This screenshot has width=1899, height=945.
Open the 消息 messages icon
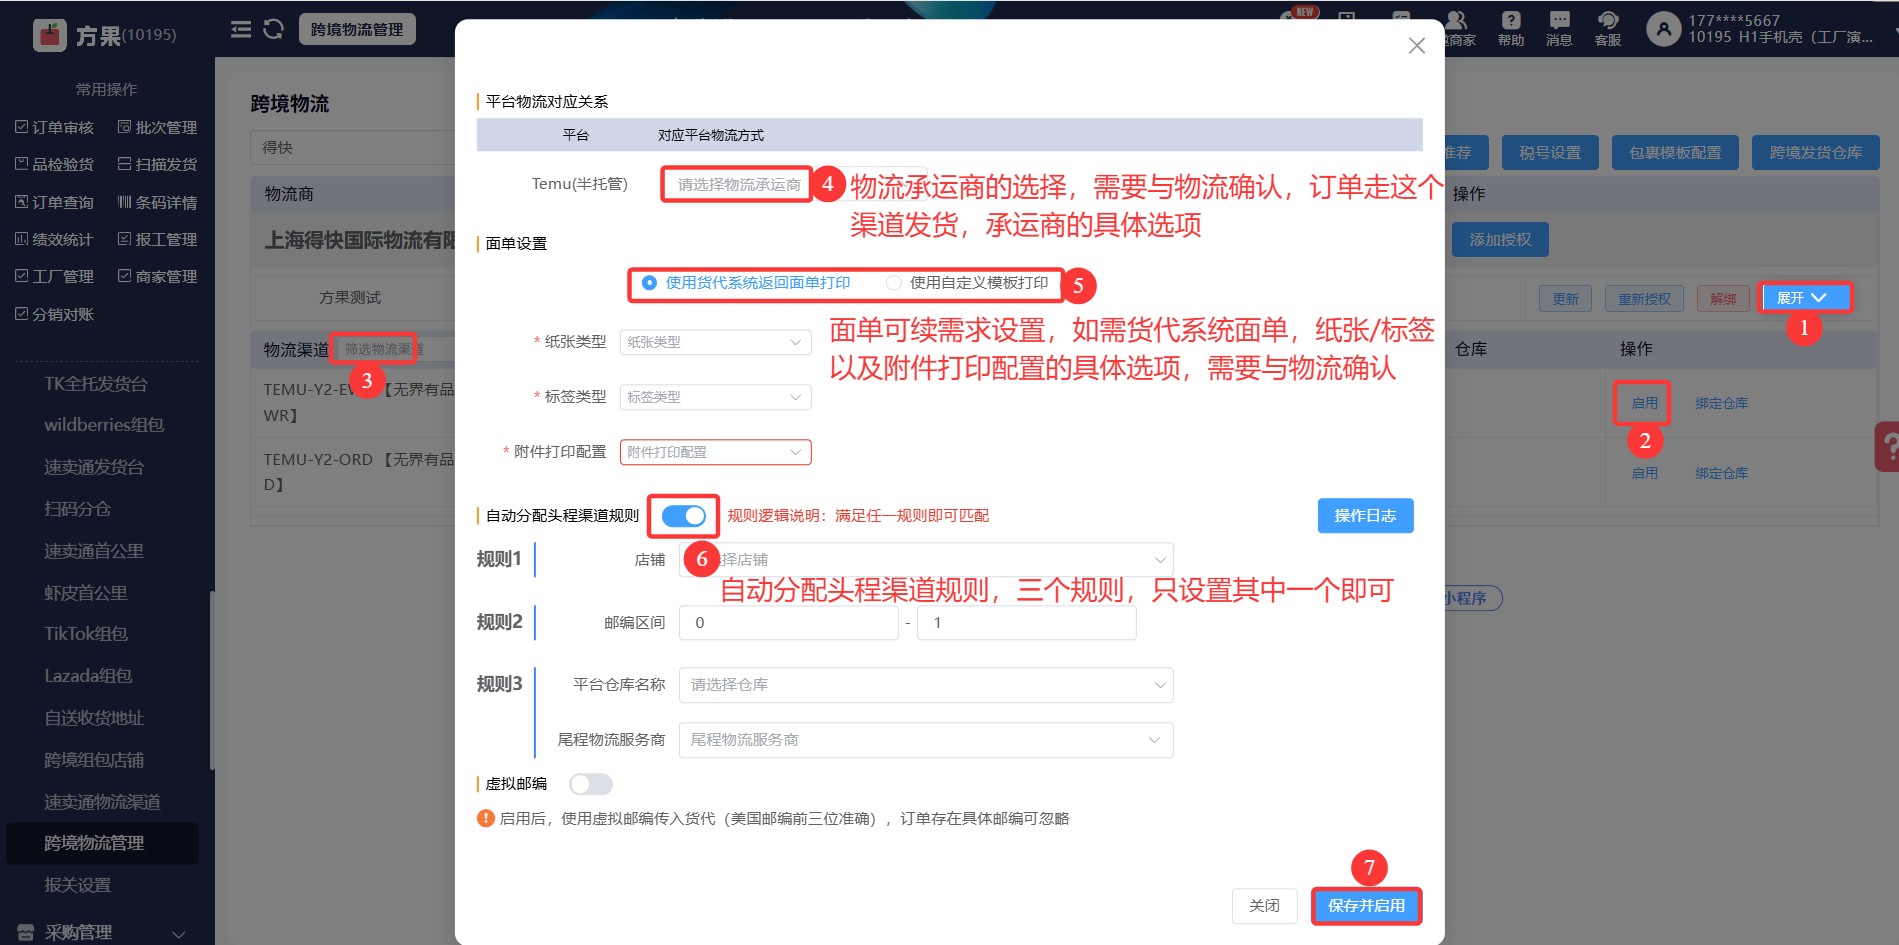click(1559, 21)
